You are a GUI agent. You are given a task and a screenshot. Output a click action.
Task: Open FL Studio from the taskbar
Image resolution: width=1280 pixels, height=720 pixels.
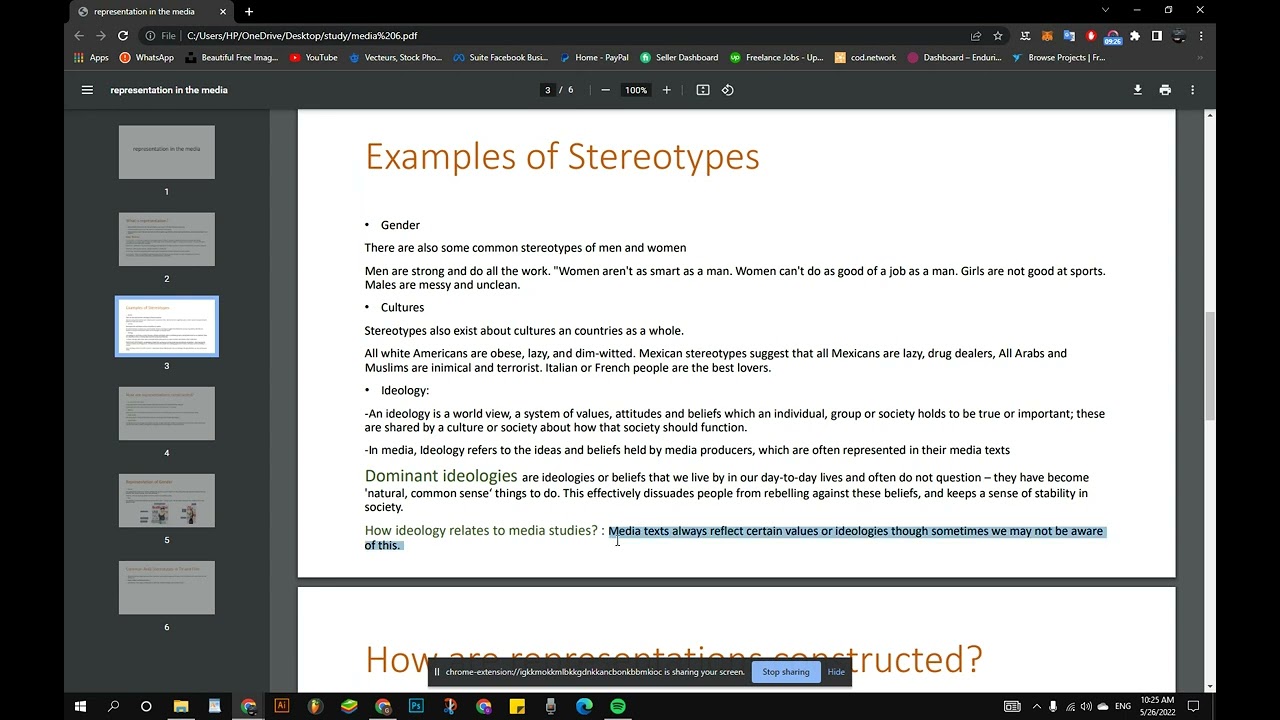pos(316,706)
